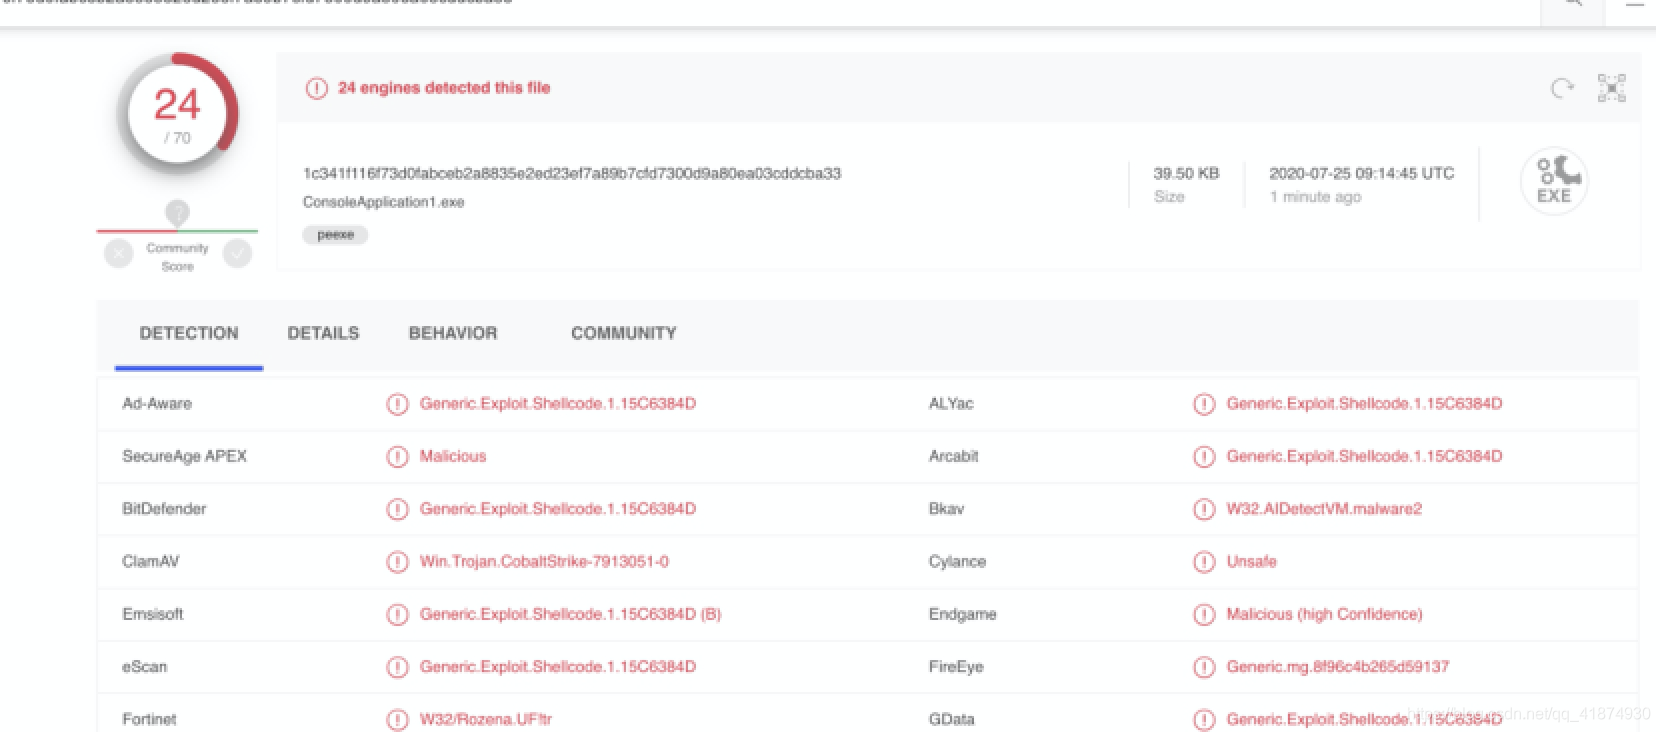The height and width of the screenshot is (732, 1660).
Task: Click the Bkav engine name
Action: tap(946, 508)
